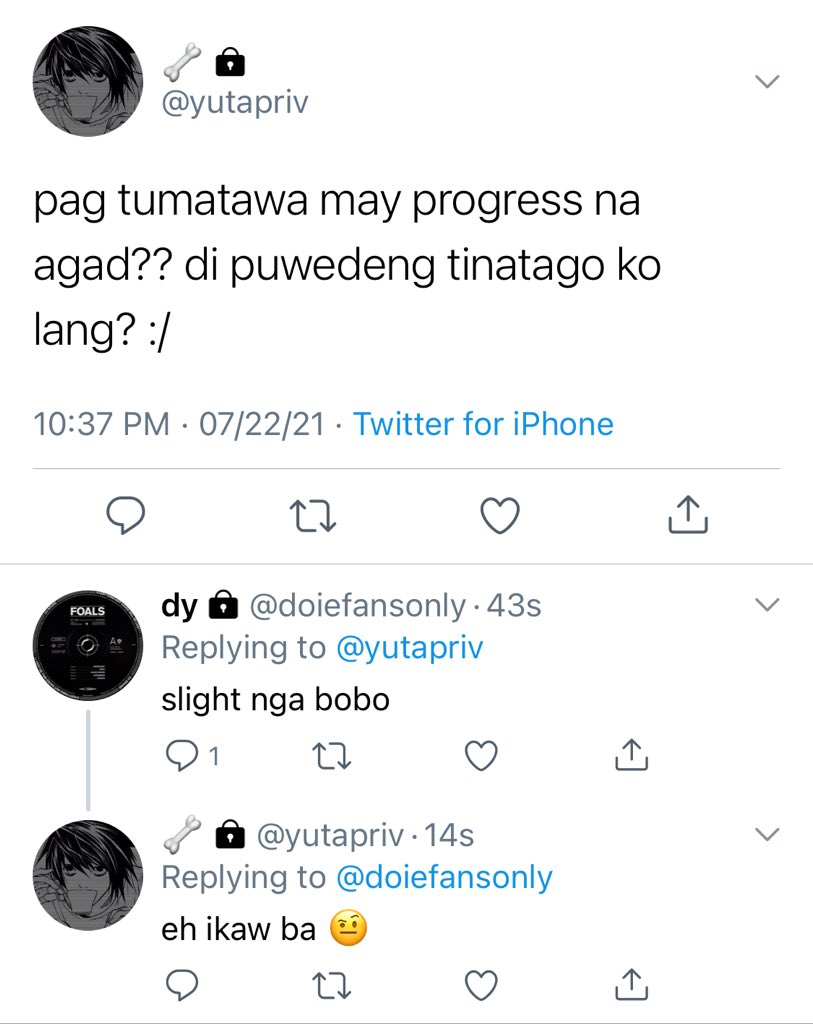This screenshot has width=813, height=1024.
Task: Expand options chevron on dy's reply
Action: 767,604
